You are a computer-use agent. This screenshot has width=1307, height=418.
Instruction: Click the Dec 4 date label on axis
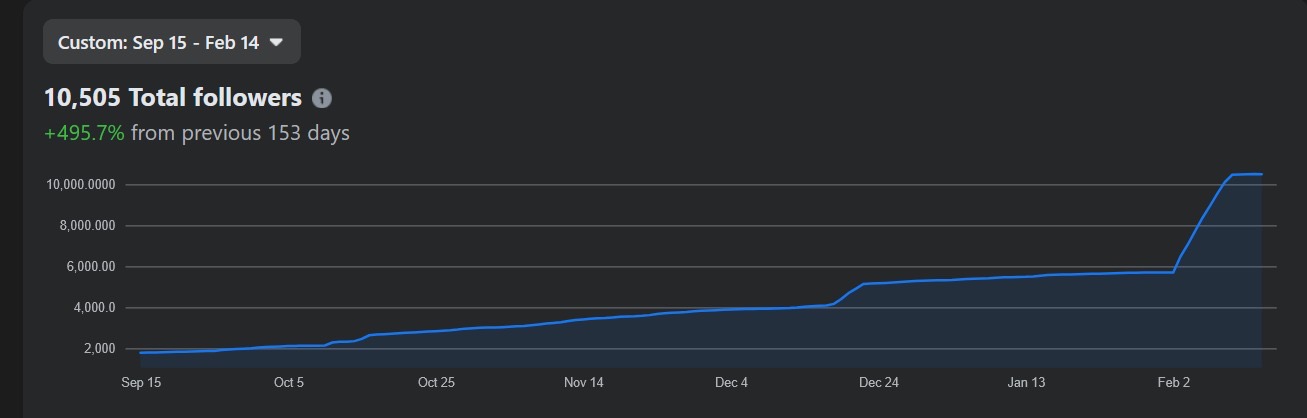(731, 382)
